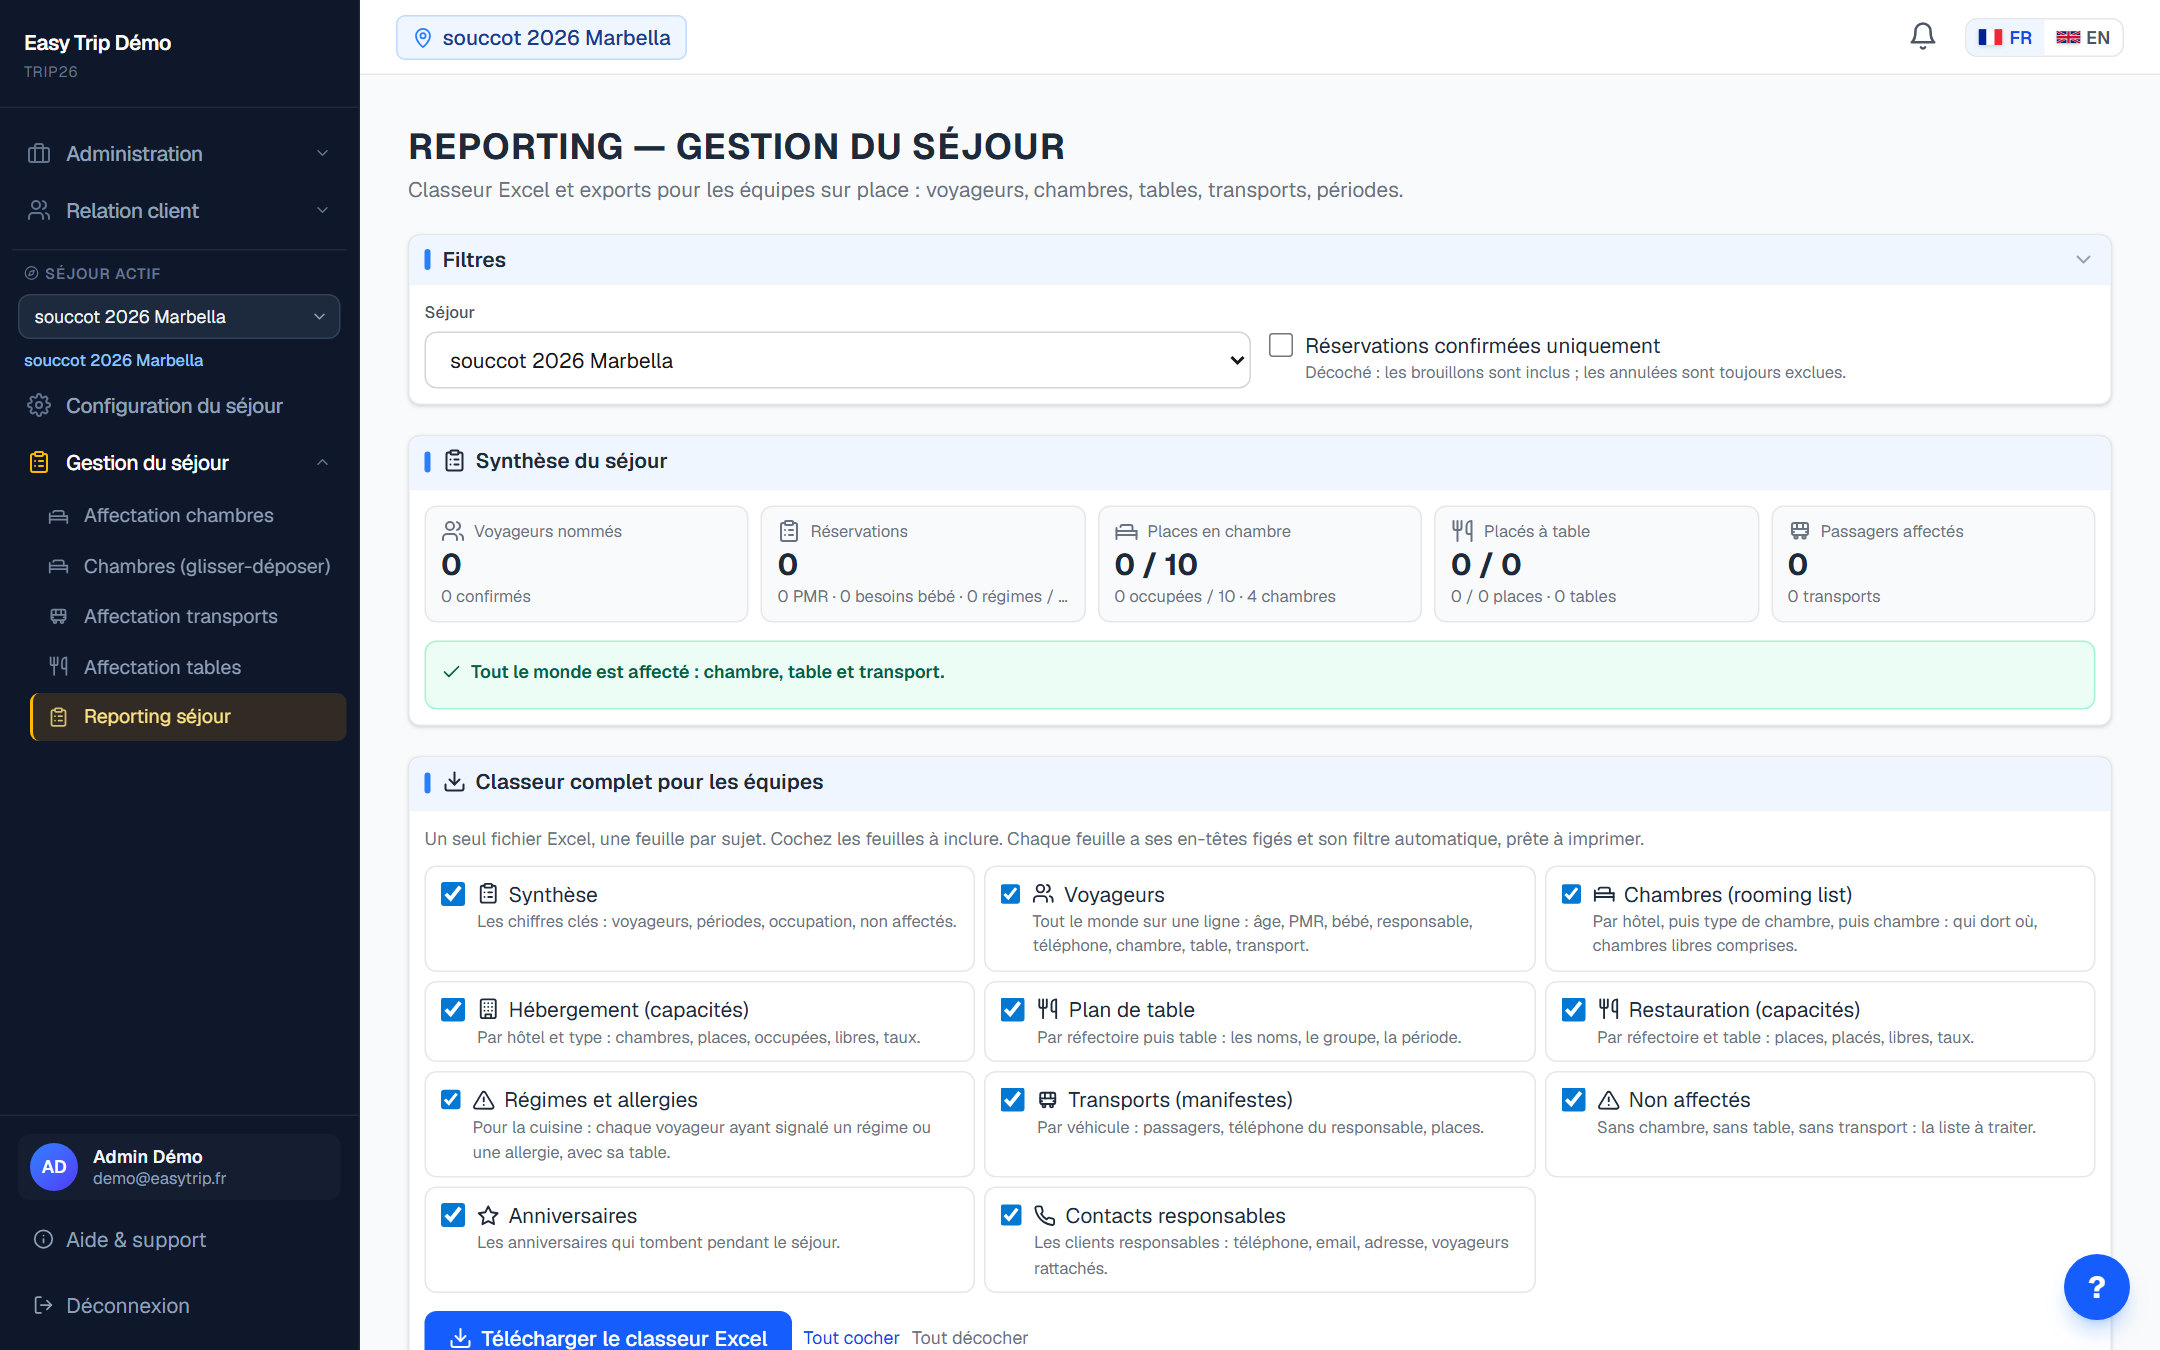Image resolution: width=2160 pixels, height=1350 pixels.
Task: Click the AD user avatar
Action: coord(54,1166)
